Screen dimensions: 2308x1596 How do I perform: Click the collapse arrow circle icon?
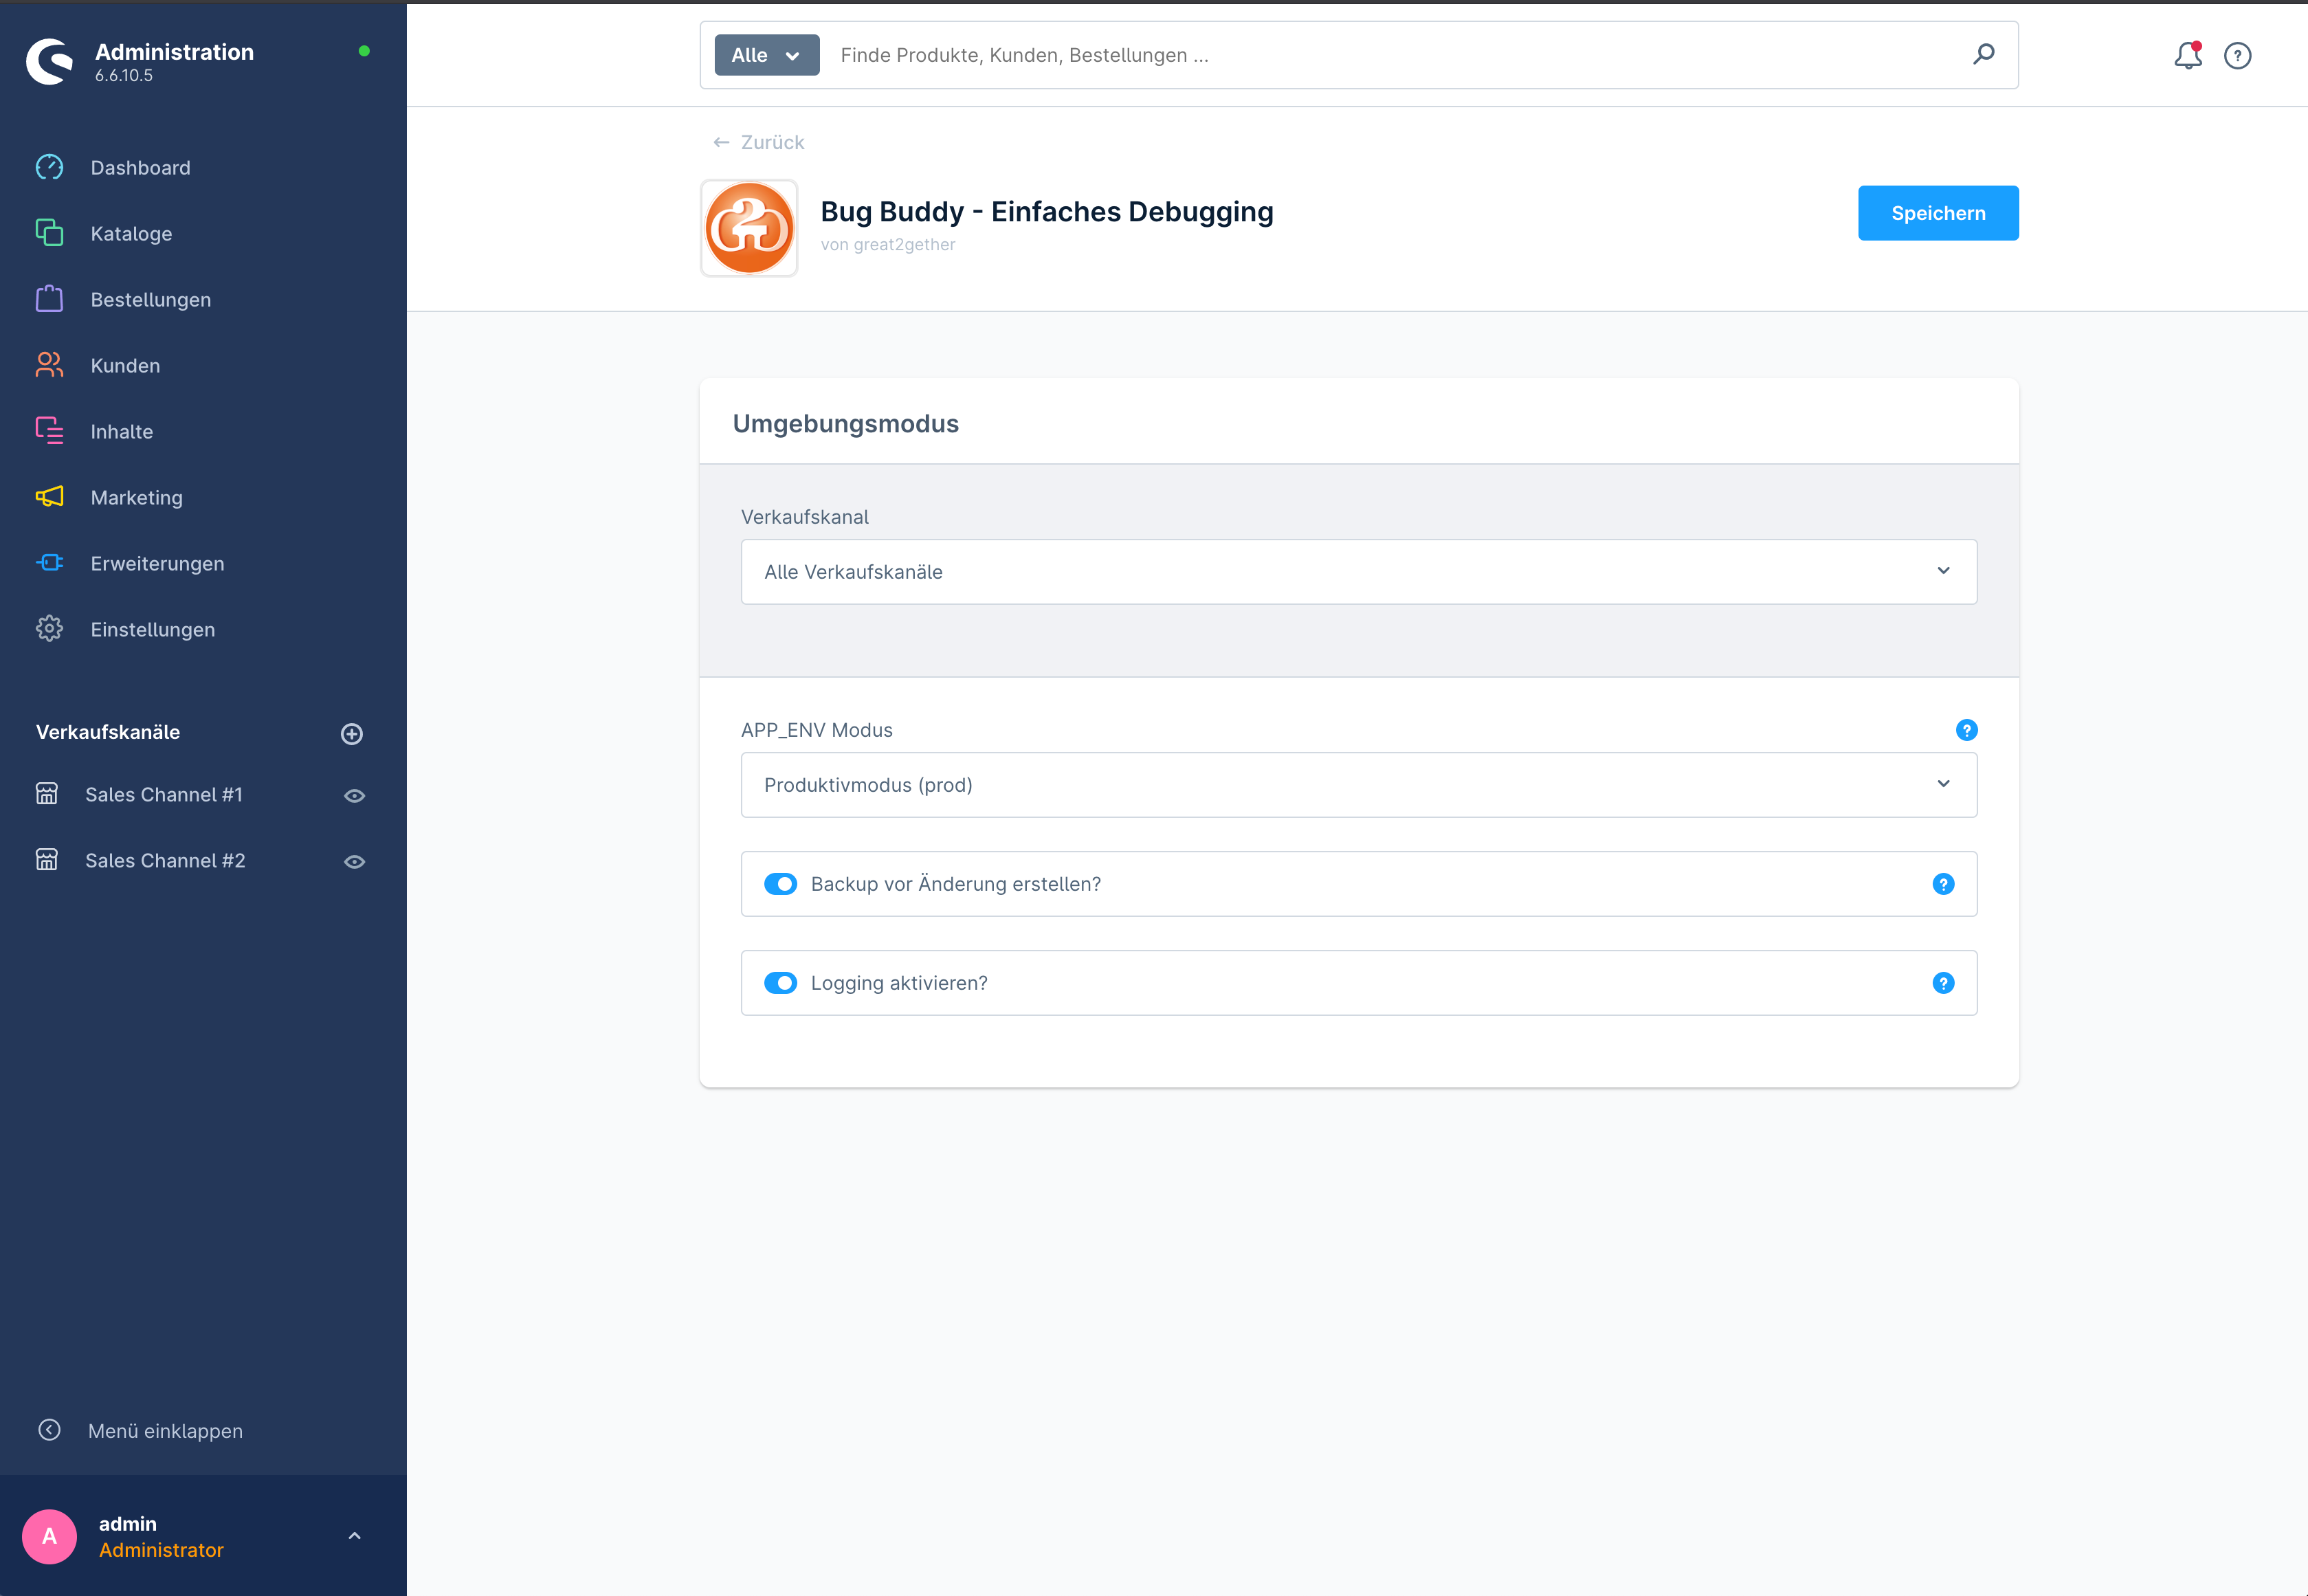point(49,1430)
